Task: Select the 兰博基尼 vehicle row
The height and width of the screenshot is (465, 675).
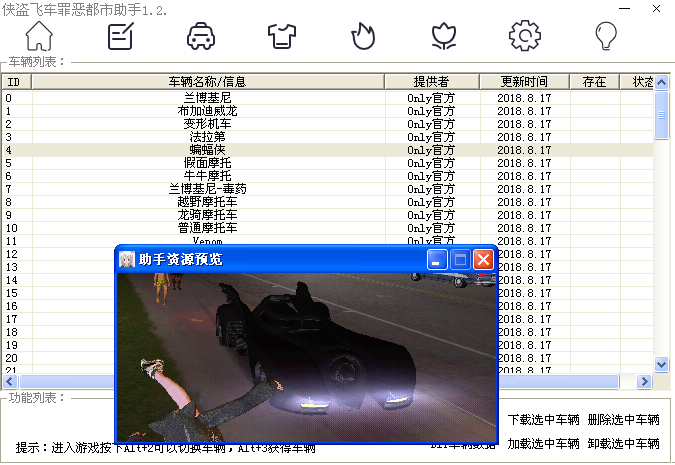Action: [328, 98]
